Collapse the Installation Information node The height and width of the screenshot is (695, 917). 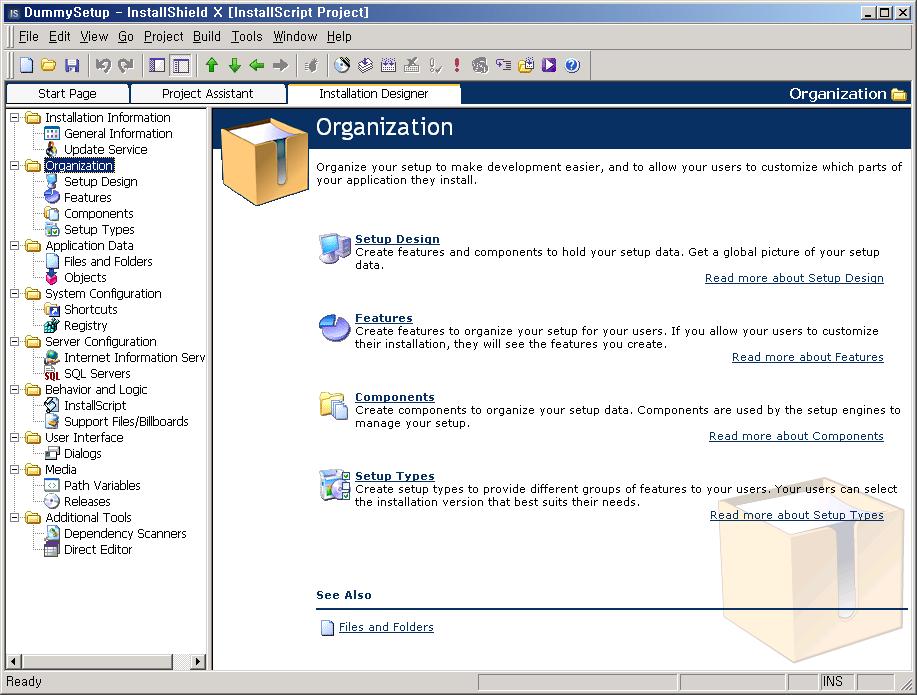(x=15, y=118)
